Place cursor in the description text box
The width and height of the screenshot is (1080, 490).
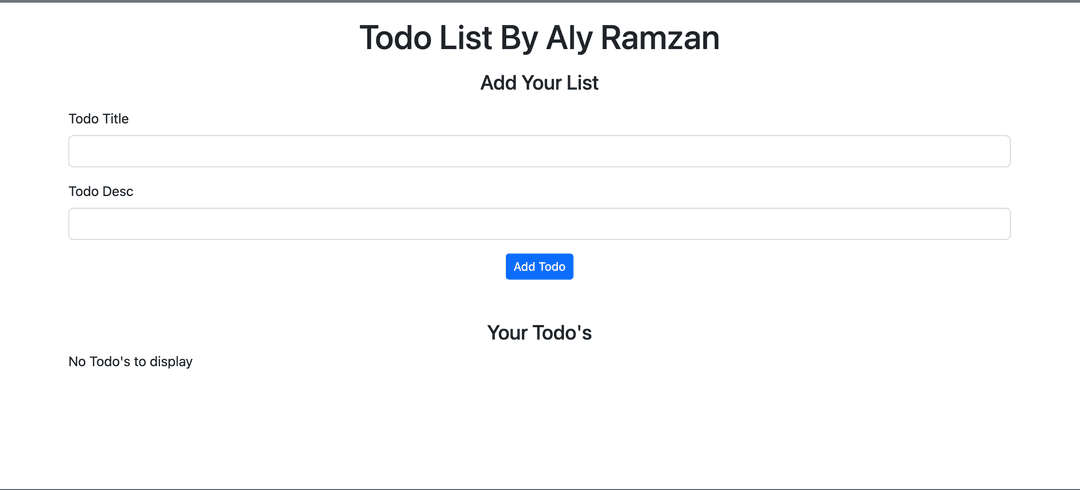539,224
